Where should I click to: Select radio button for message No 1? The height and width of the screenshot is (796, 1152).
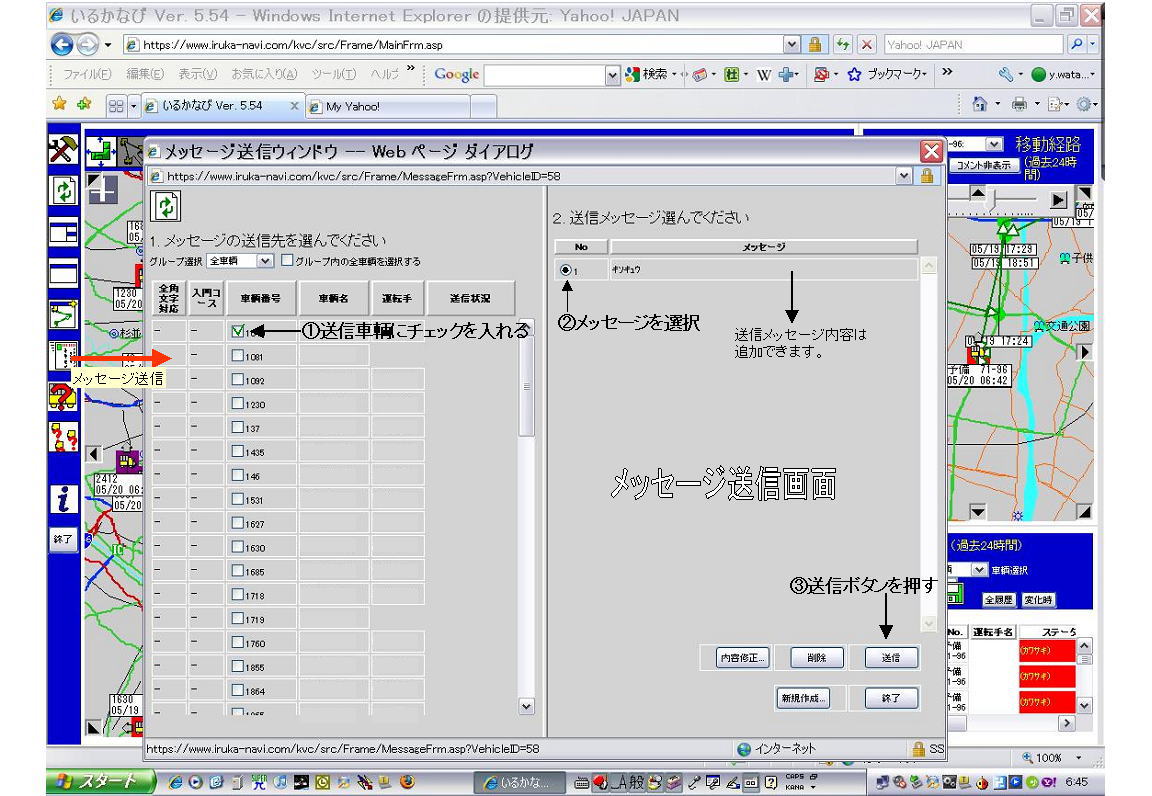(x=567, y=270)
